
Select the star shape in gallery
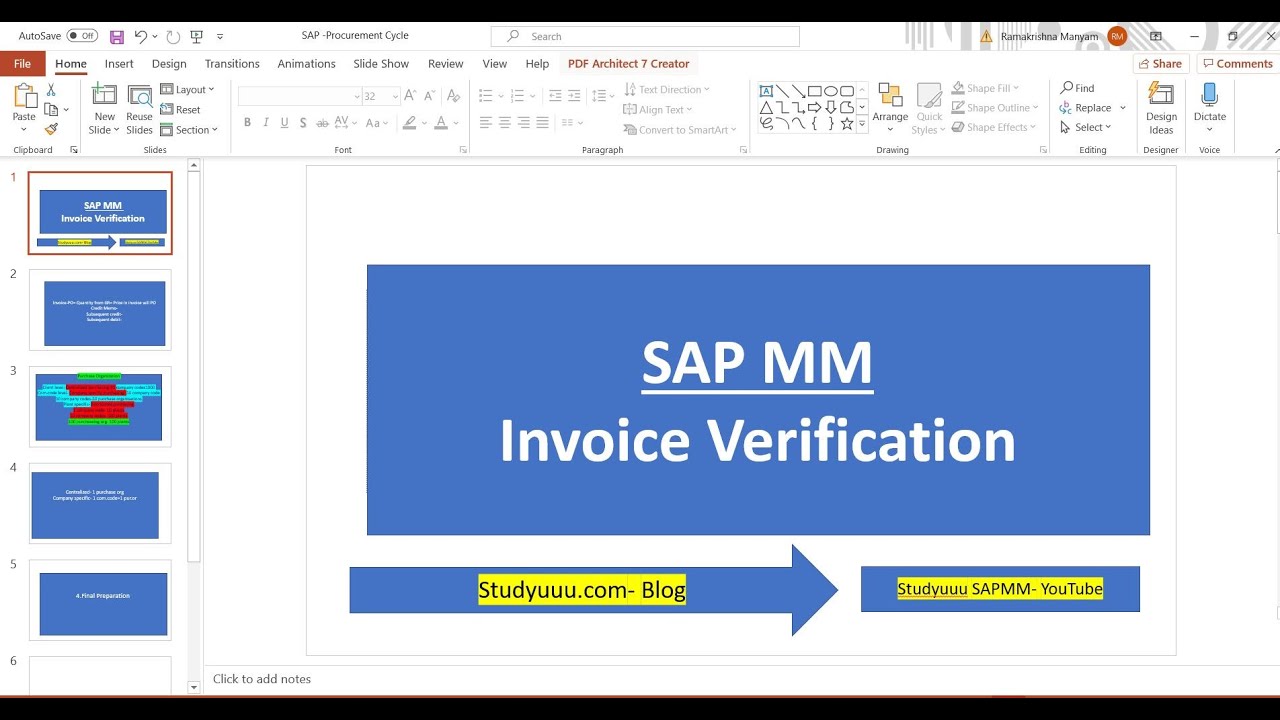pos(847,124)
